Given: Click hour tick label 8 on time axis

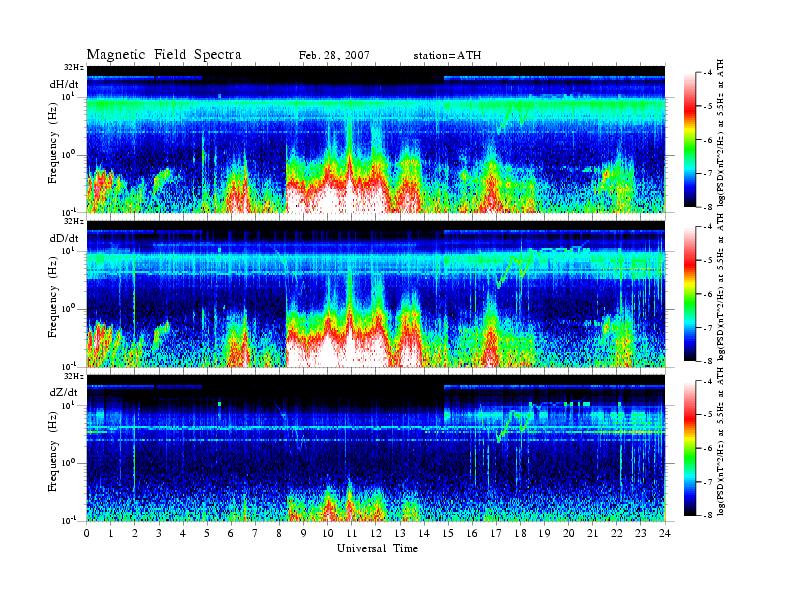Looking at the screenshot, I should (x=279, y=534).
